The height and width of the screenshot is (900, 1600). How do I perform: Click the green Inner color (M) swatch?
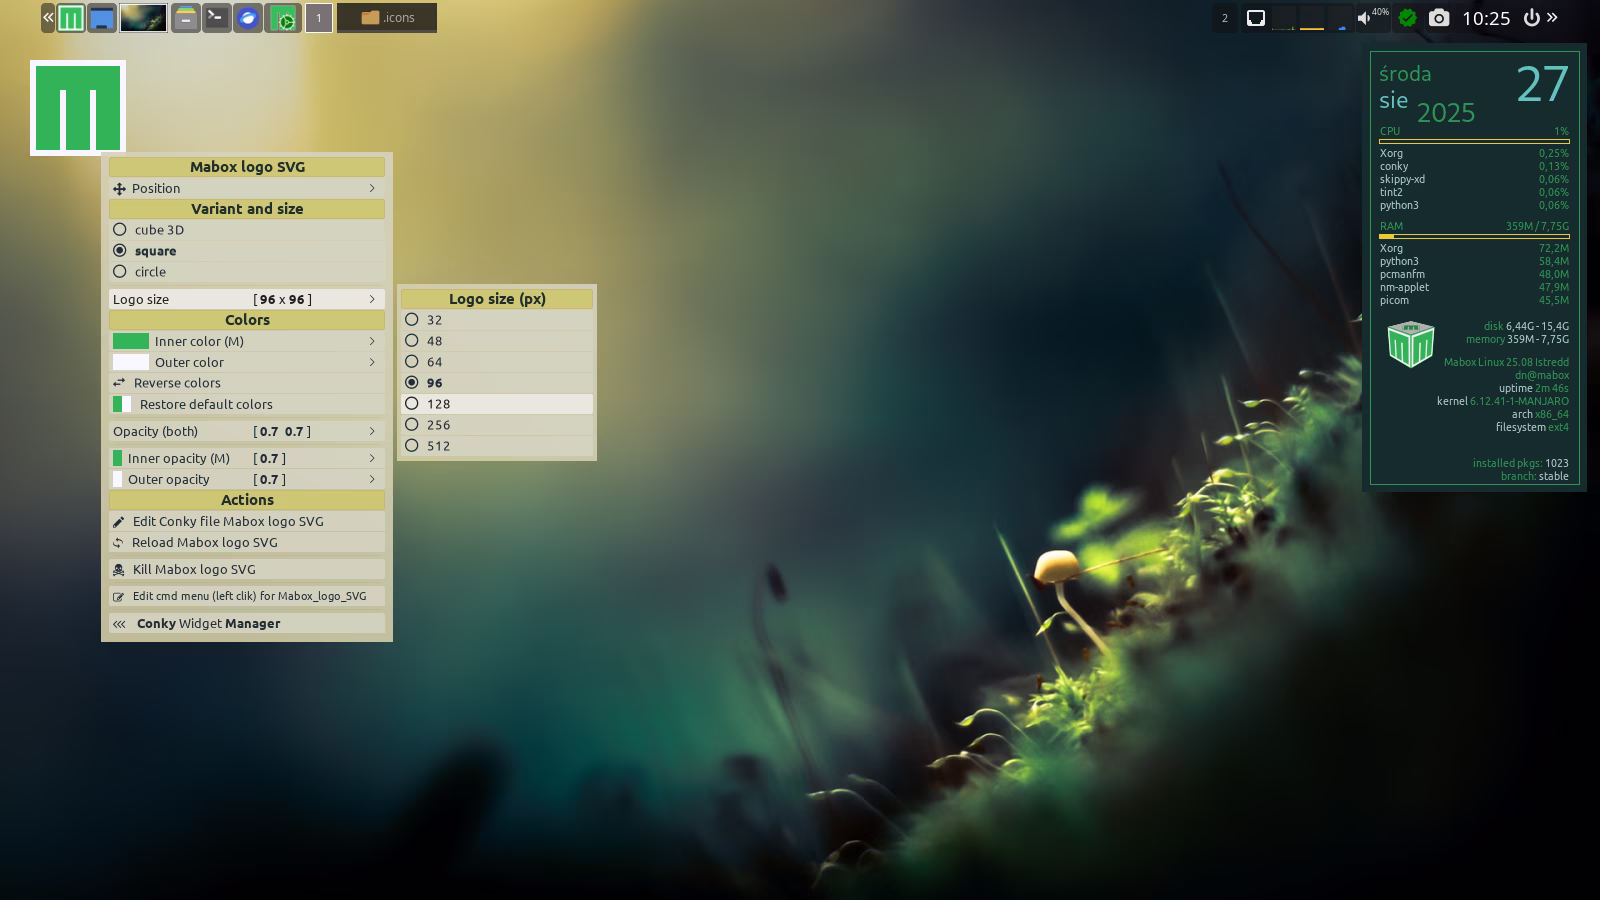pos(130,342)
